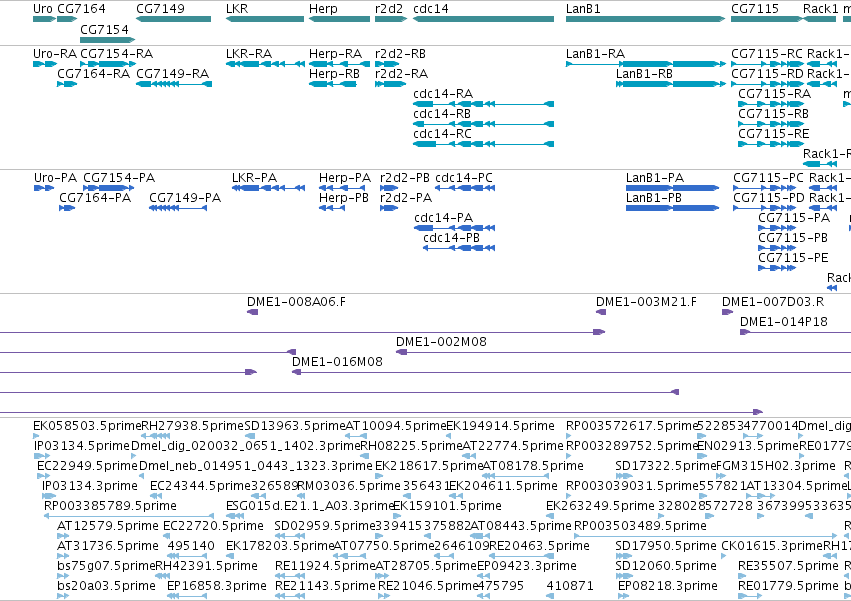This screenshot has height=601, width=851.
Task: Click EST SD17322.5prime label
Action: tap(666, 466)
